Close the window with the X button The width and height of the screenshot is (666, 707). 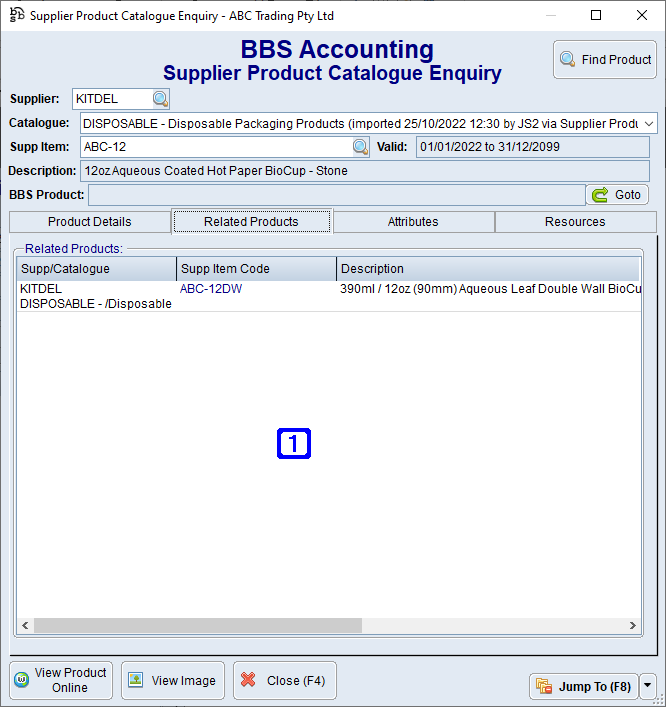tap(642, 15)
